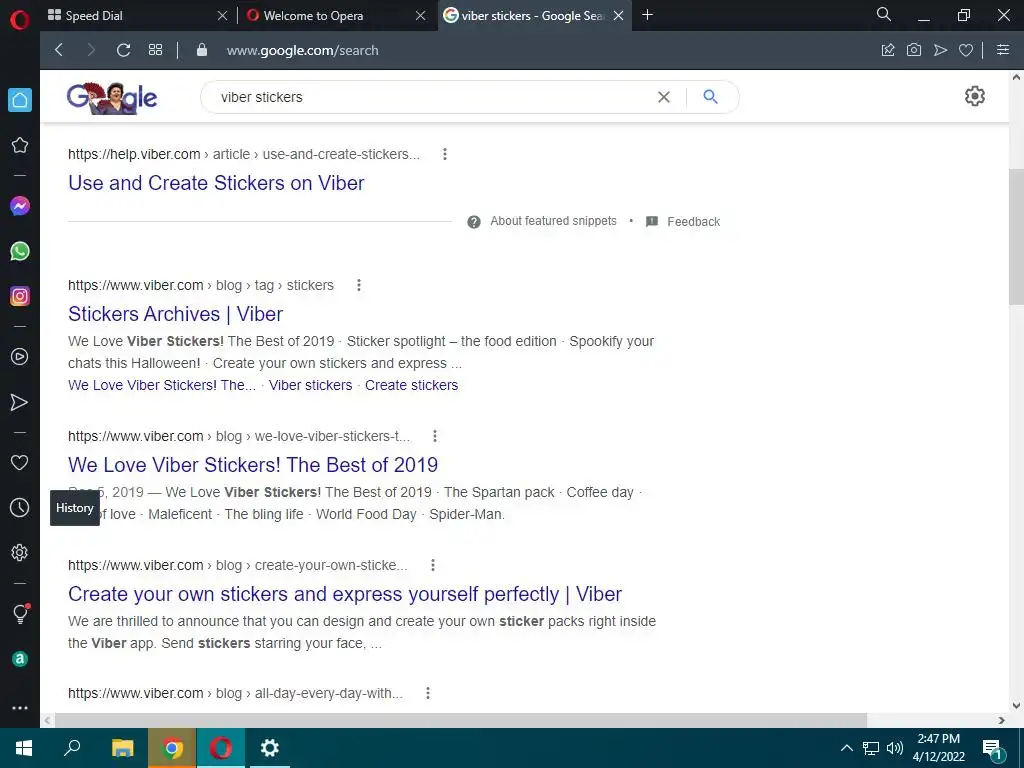Launch Messenger from the sidebar
Image resolution: width=1024 pixels, height=768 pixels.
20,206
